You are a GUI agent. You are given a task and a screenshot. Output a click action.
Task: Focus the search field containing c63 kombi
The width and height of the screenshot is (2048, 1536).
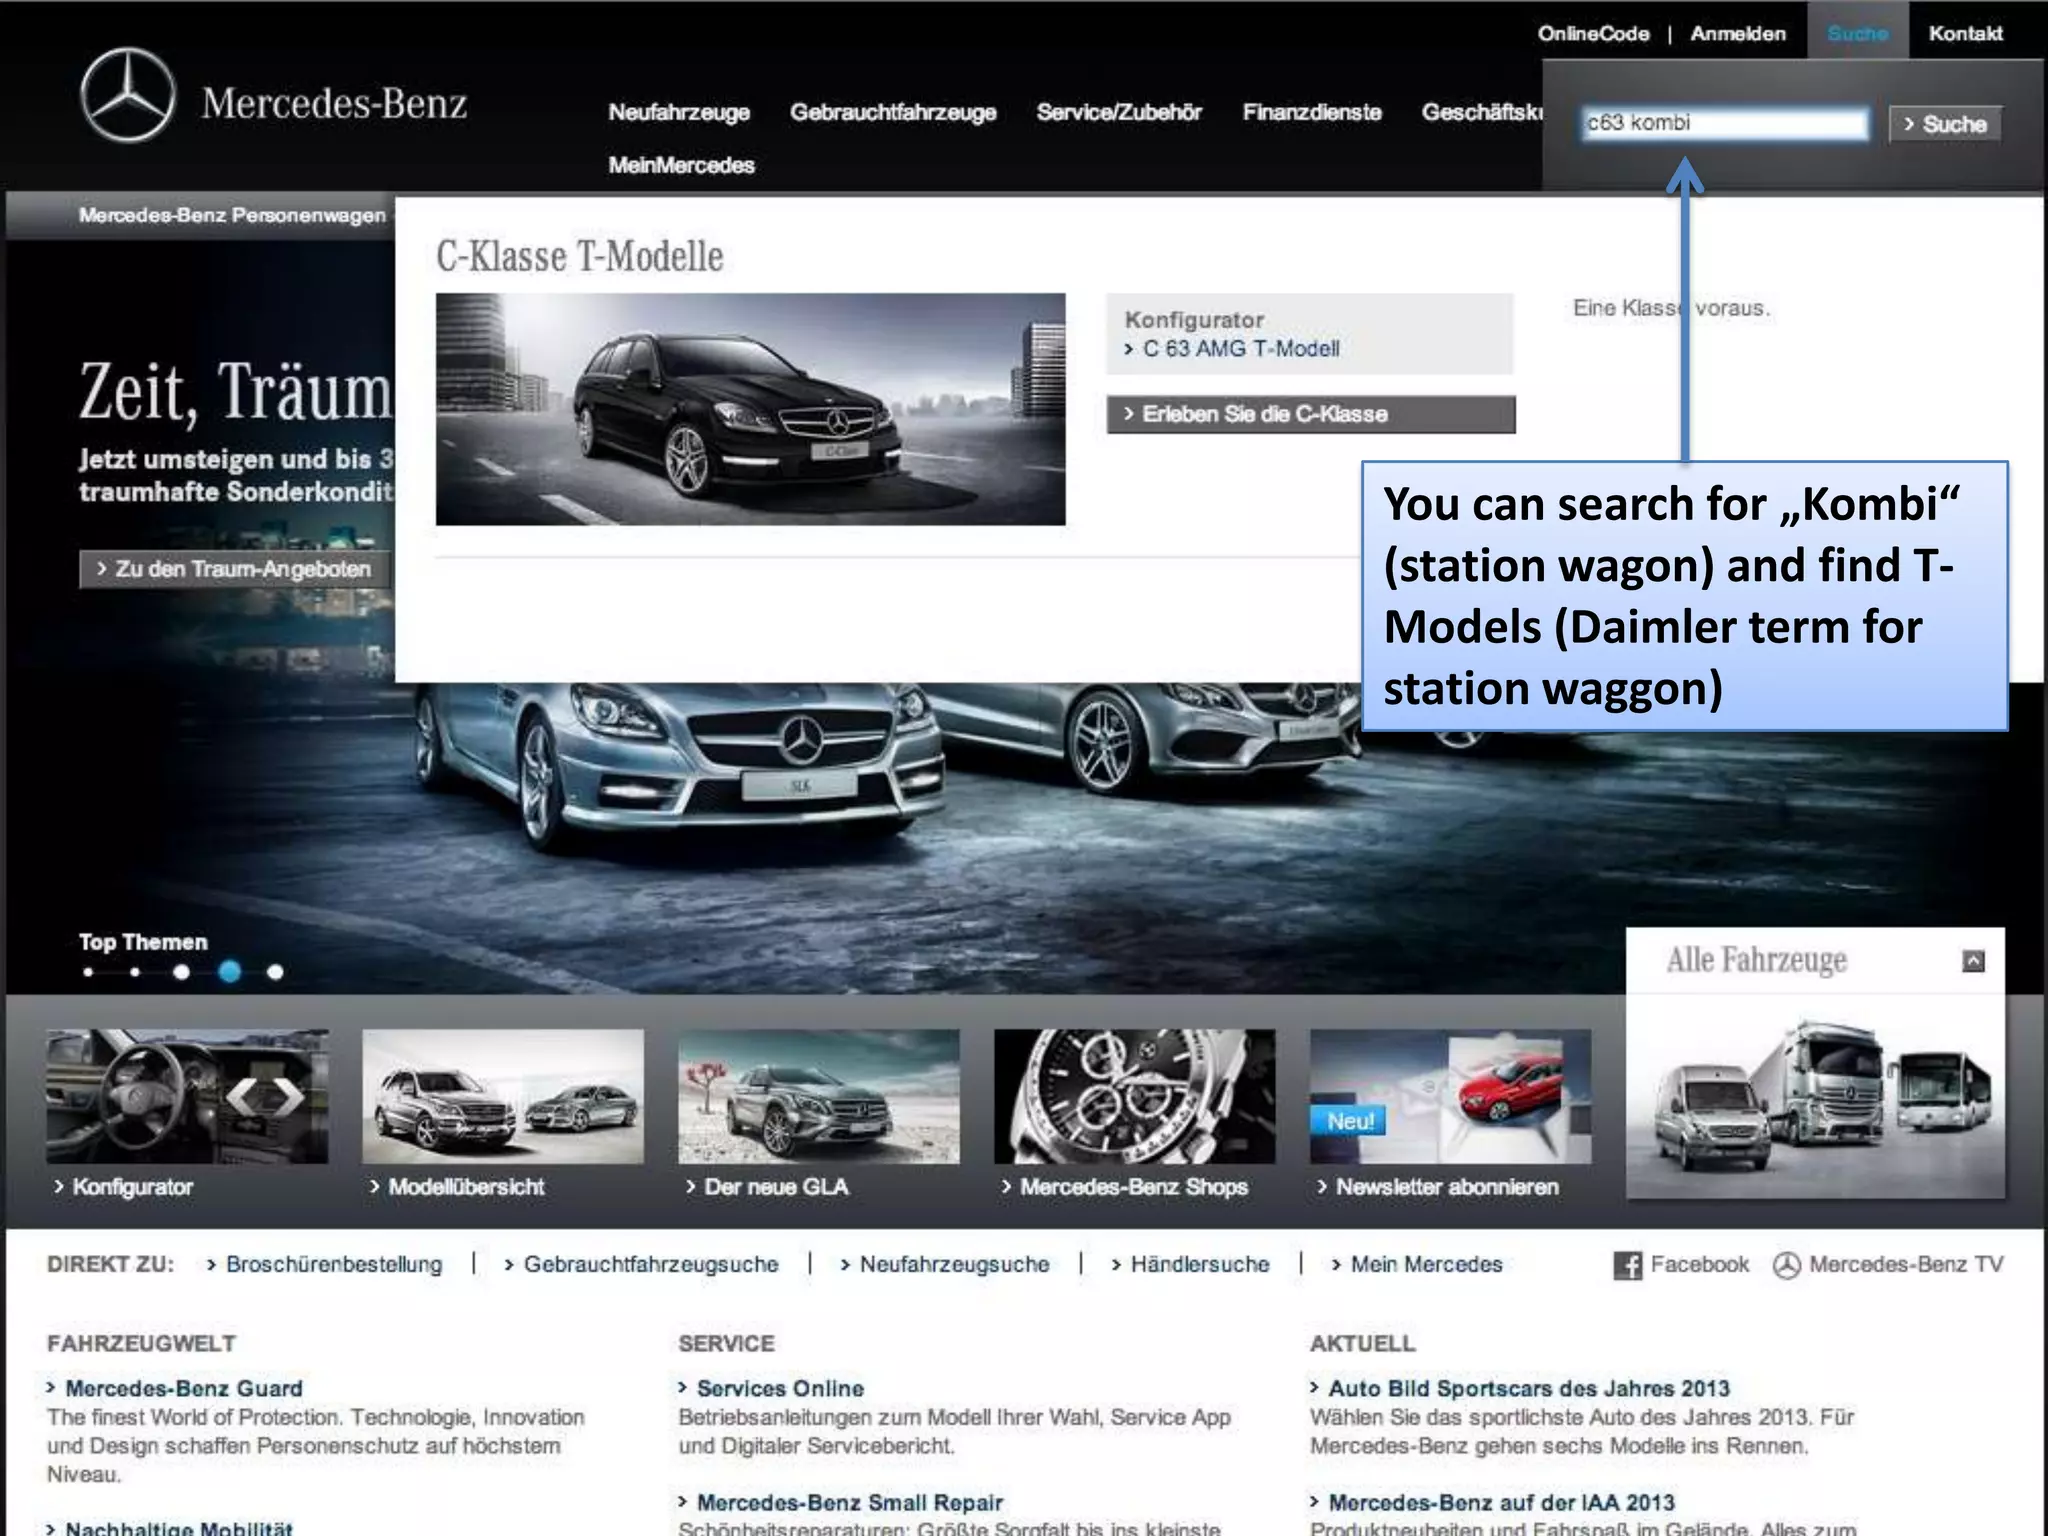[x=1724, y=124]
